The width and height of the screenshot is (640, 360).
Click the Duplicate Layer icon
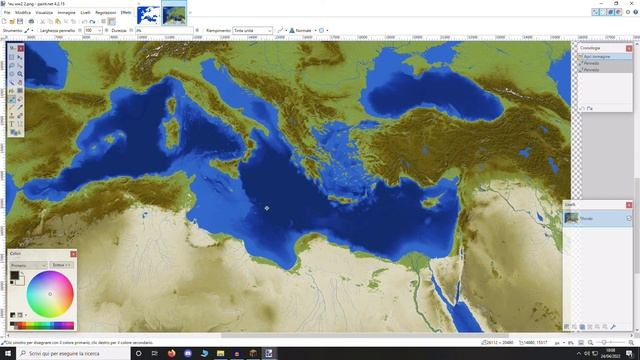coord(582,327)
